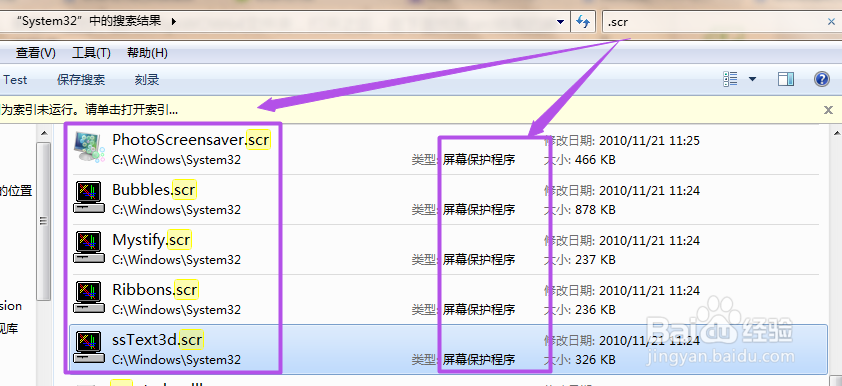Select the Bubbles.scr file name
842x386 pixels.
click(154, 190)
